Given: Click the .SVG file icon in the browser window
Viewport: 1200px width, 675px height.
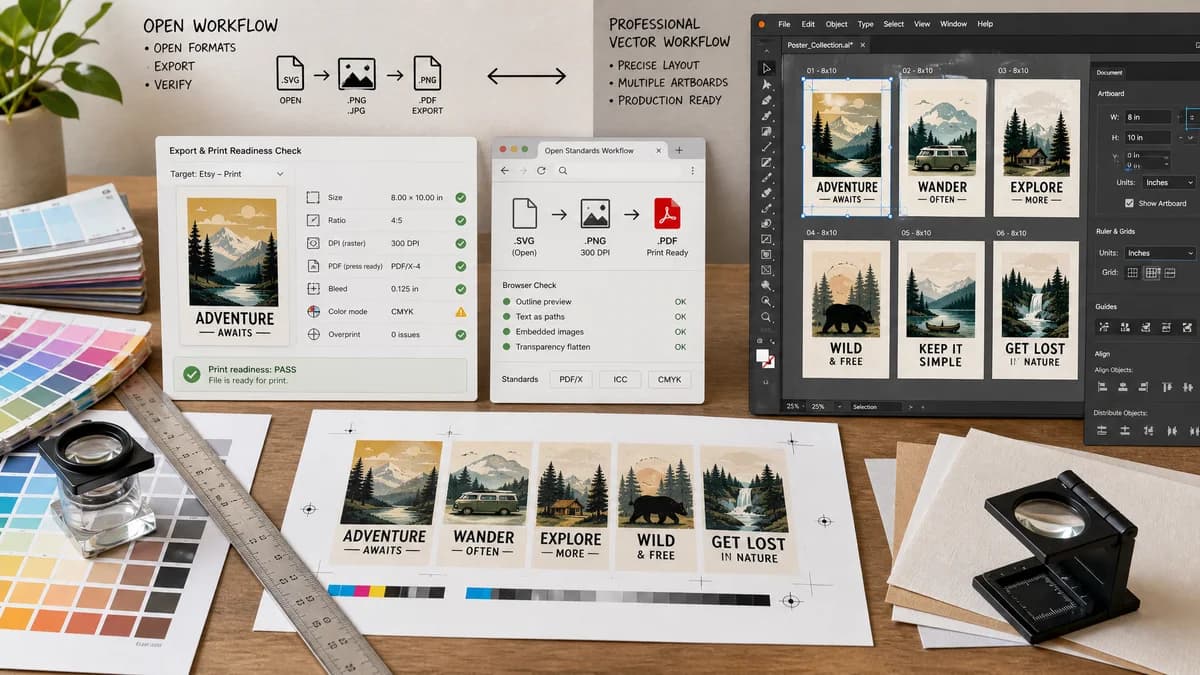Looking at the screenshot, I should click(x=525, y=215).
